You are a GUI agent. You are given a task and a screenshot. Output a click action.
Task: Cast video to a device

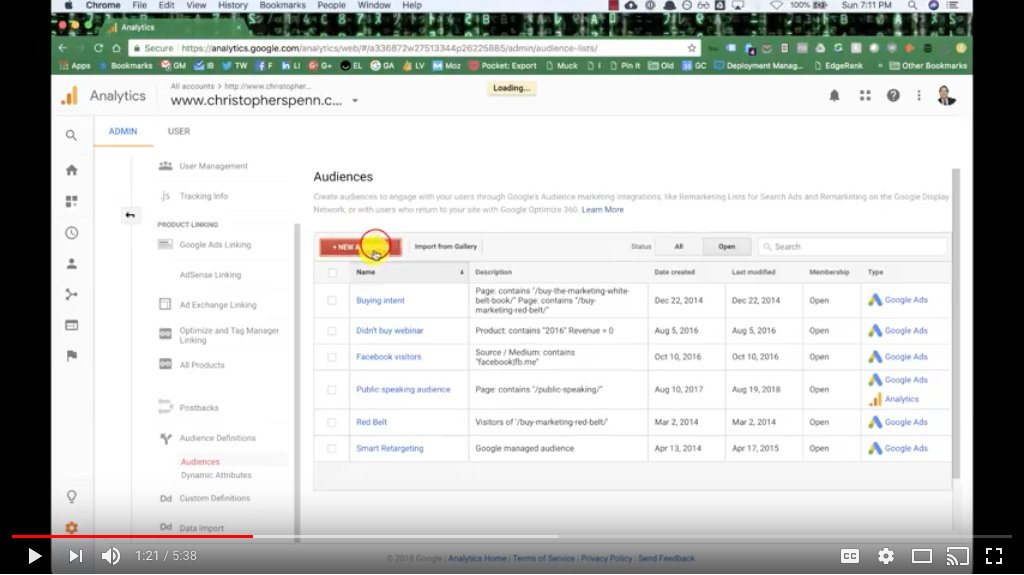pos(957,556)
